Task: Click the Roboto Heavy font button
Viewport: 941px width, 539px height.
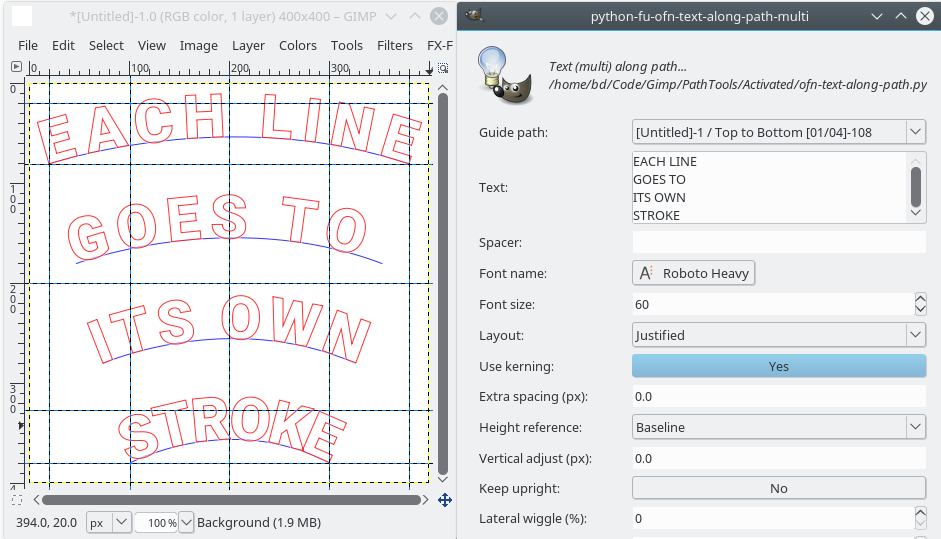Action: (x=693, y=273)
